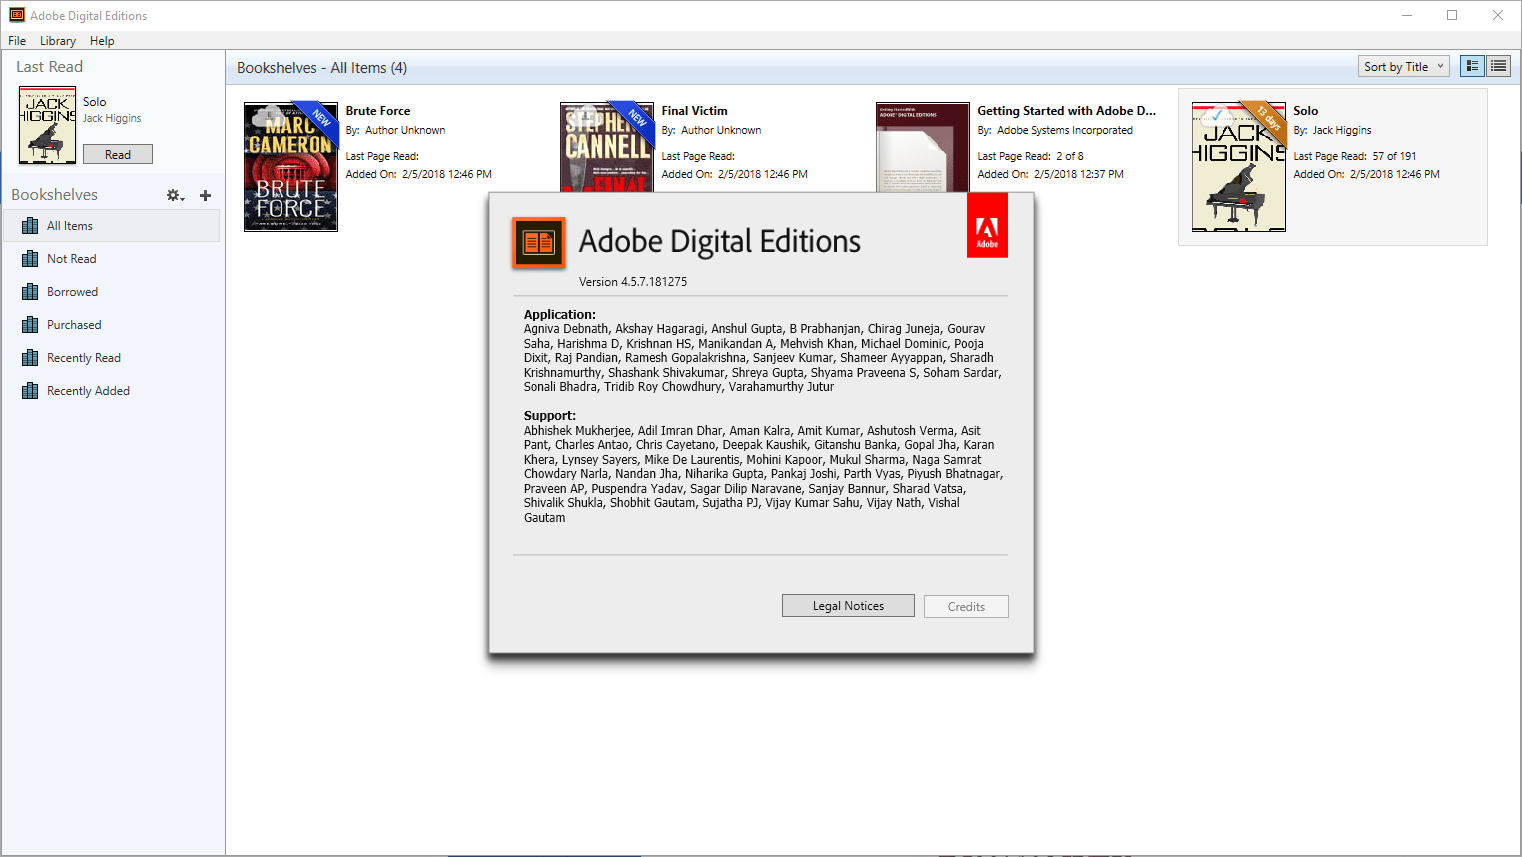
Task: Open the Help menu
Action: point(102,41)
